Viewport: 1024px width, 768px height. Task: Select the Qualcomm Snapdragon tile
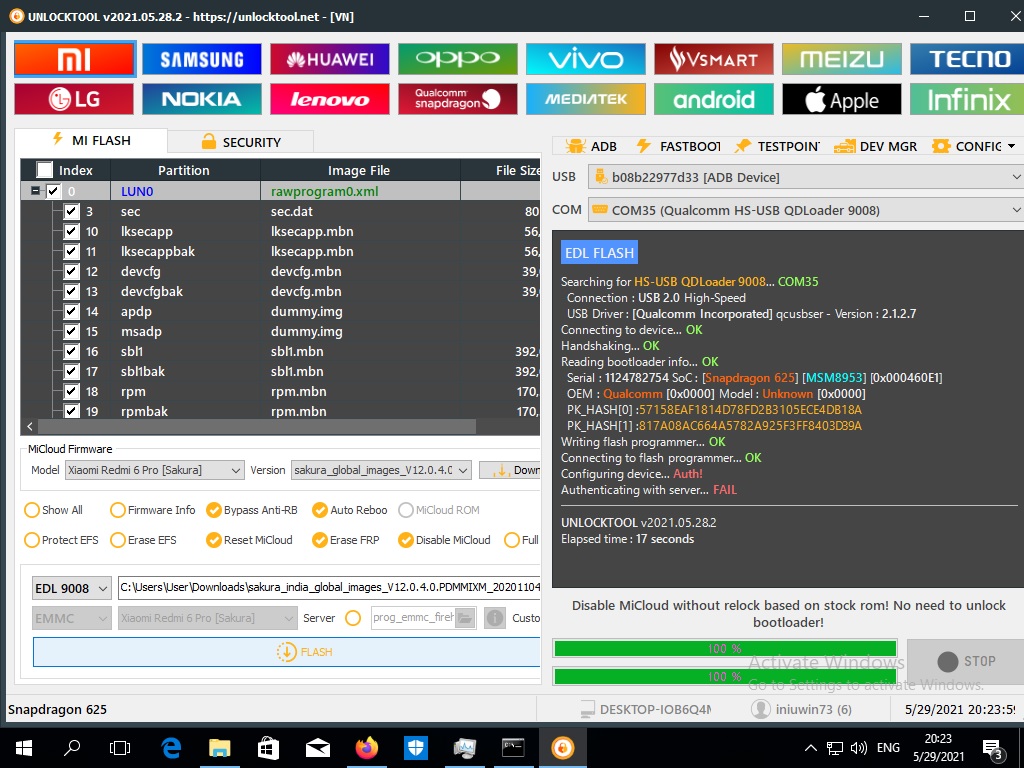[458, 99]
